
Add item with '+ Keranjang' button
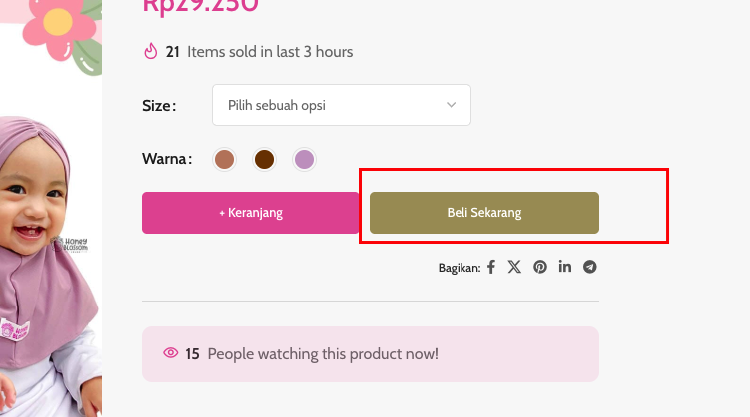[x=251, y=213]
